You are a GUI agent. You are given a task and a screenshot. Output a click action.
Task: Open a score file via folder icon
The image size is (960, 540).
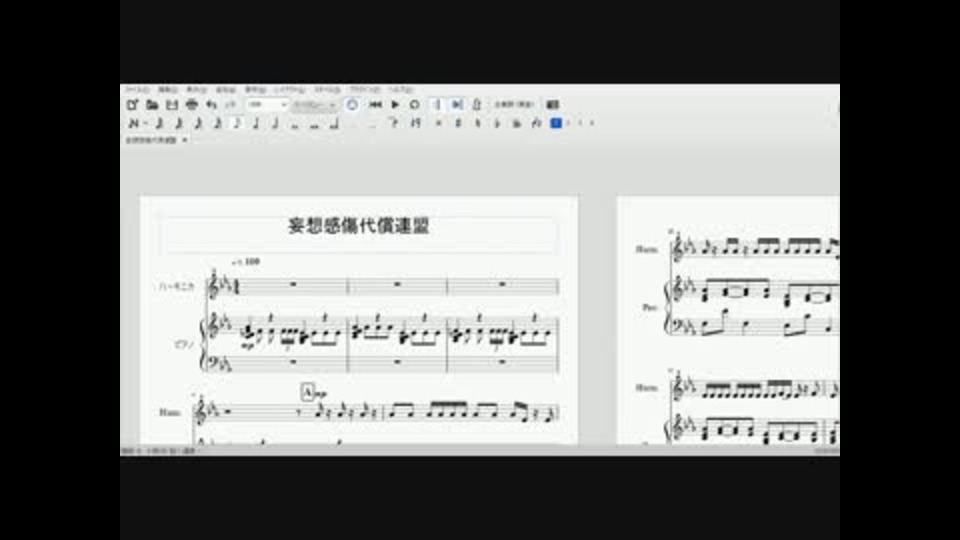[152, 105]
